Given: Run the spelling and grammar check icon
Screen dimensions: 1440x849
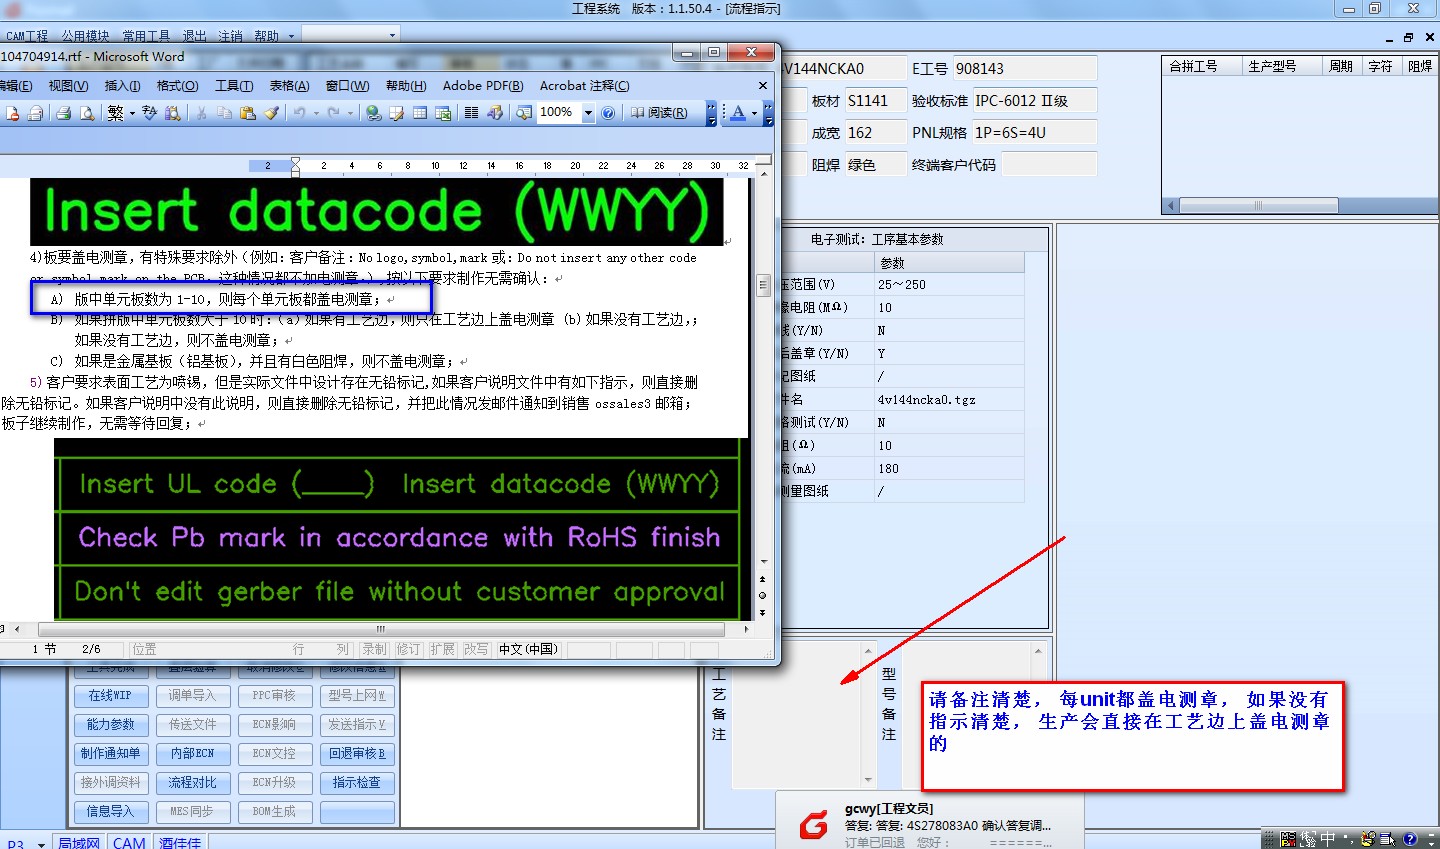Looking at the screenshot, I should click(149, 113).
